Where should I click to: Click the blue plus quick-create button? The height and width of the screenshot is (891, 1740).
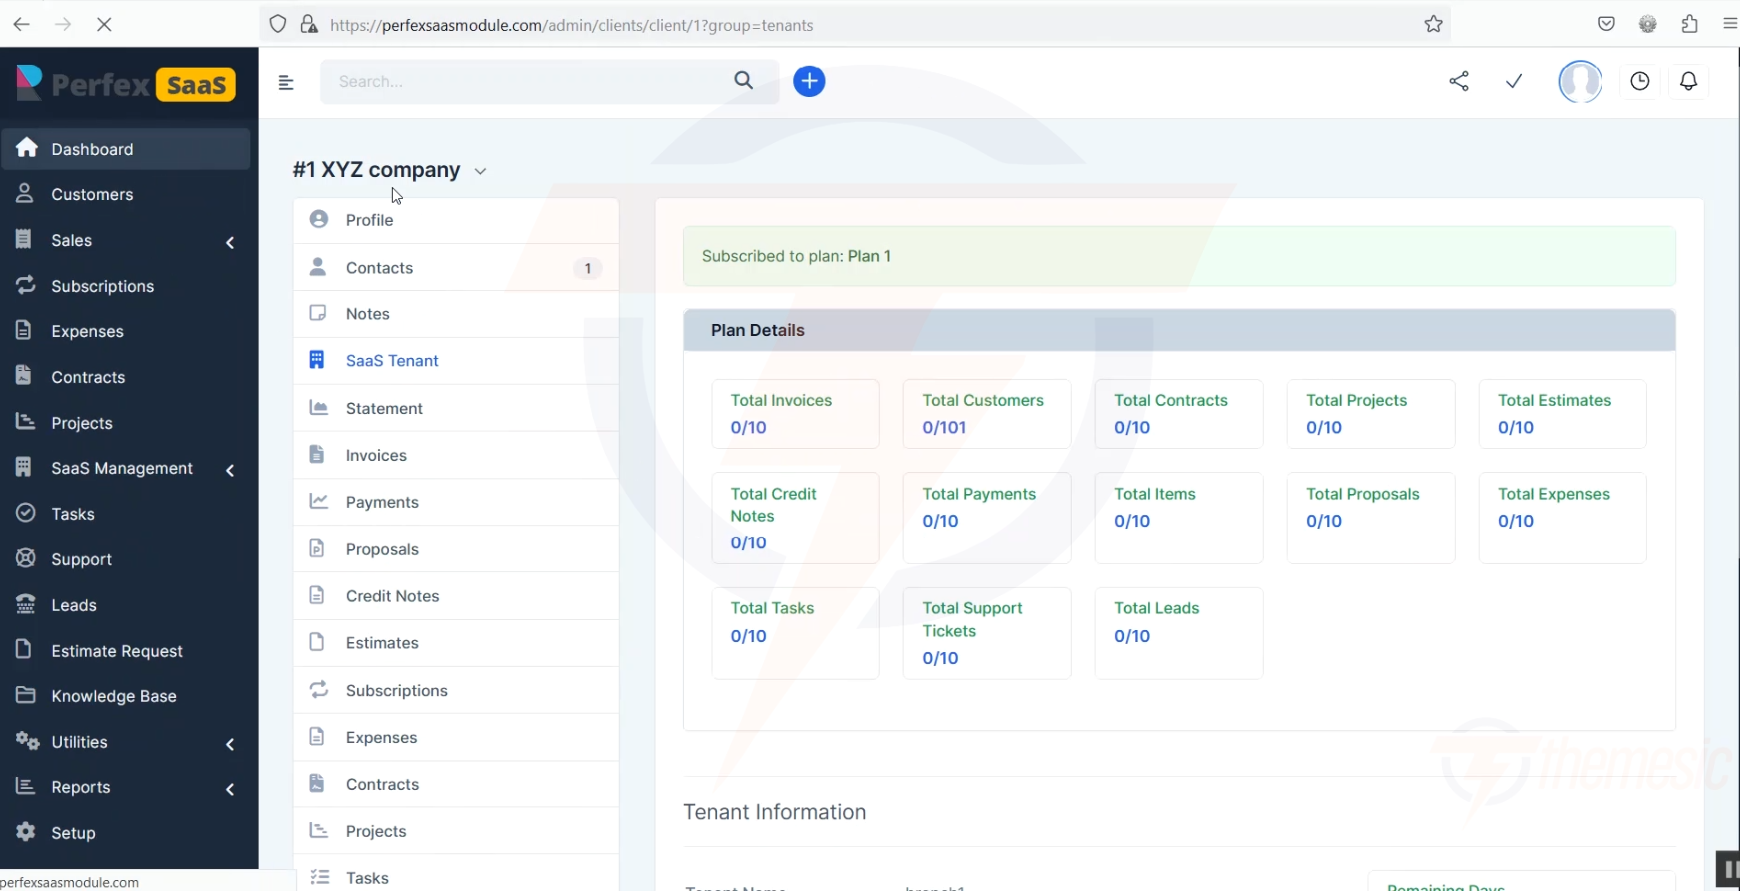[809, 81]
